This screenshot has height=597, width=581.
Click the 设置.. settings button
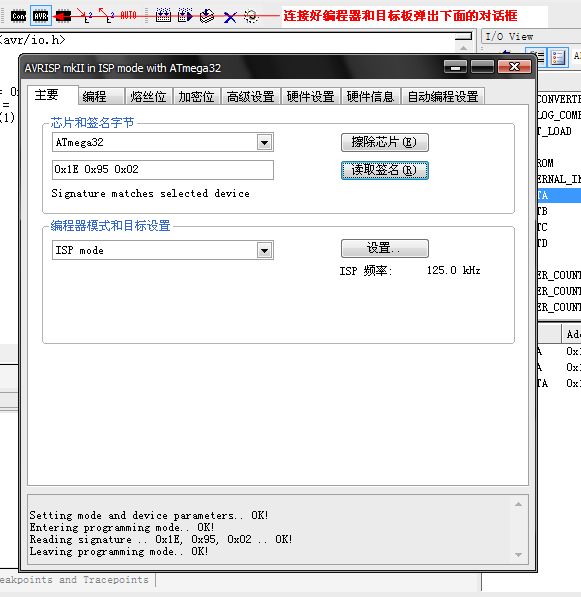(385, 248)
